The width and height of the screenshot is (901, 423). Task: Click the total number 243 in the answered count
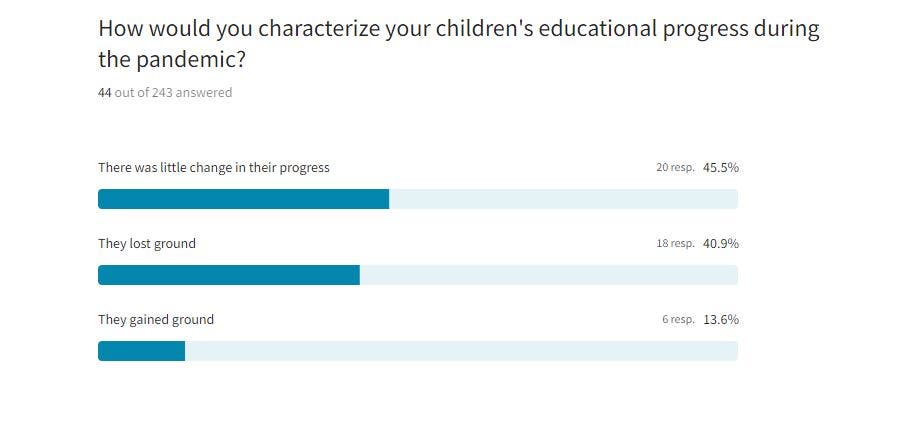162,93
